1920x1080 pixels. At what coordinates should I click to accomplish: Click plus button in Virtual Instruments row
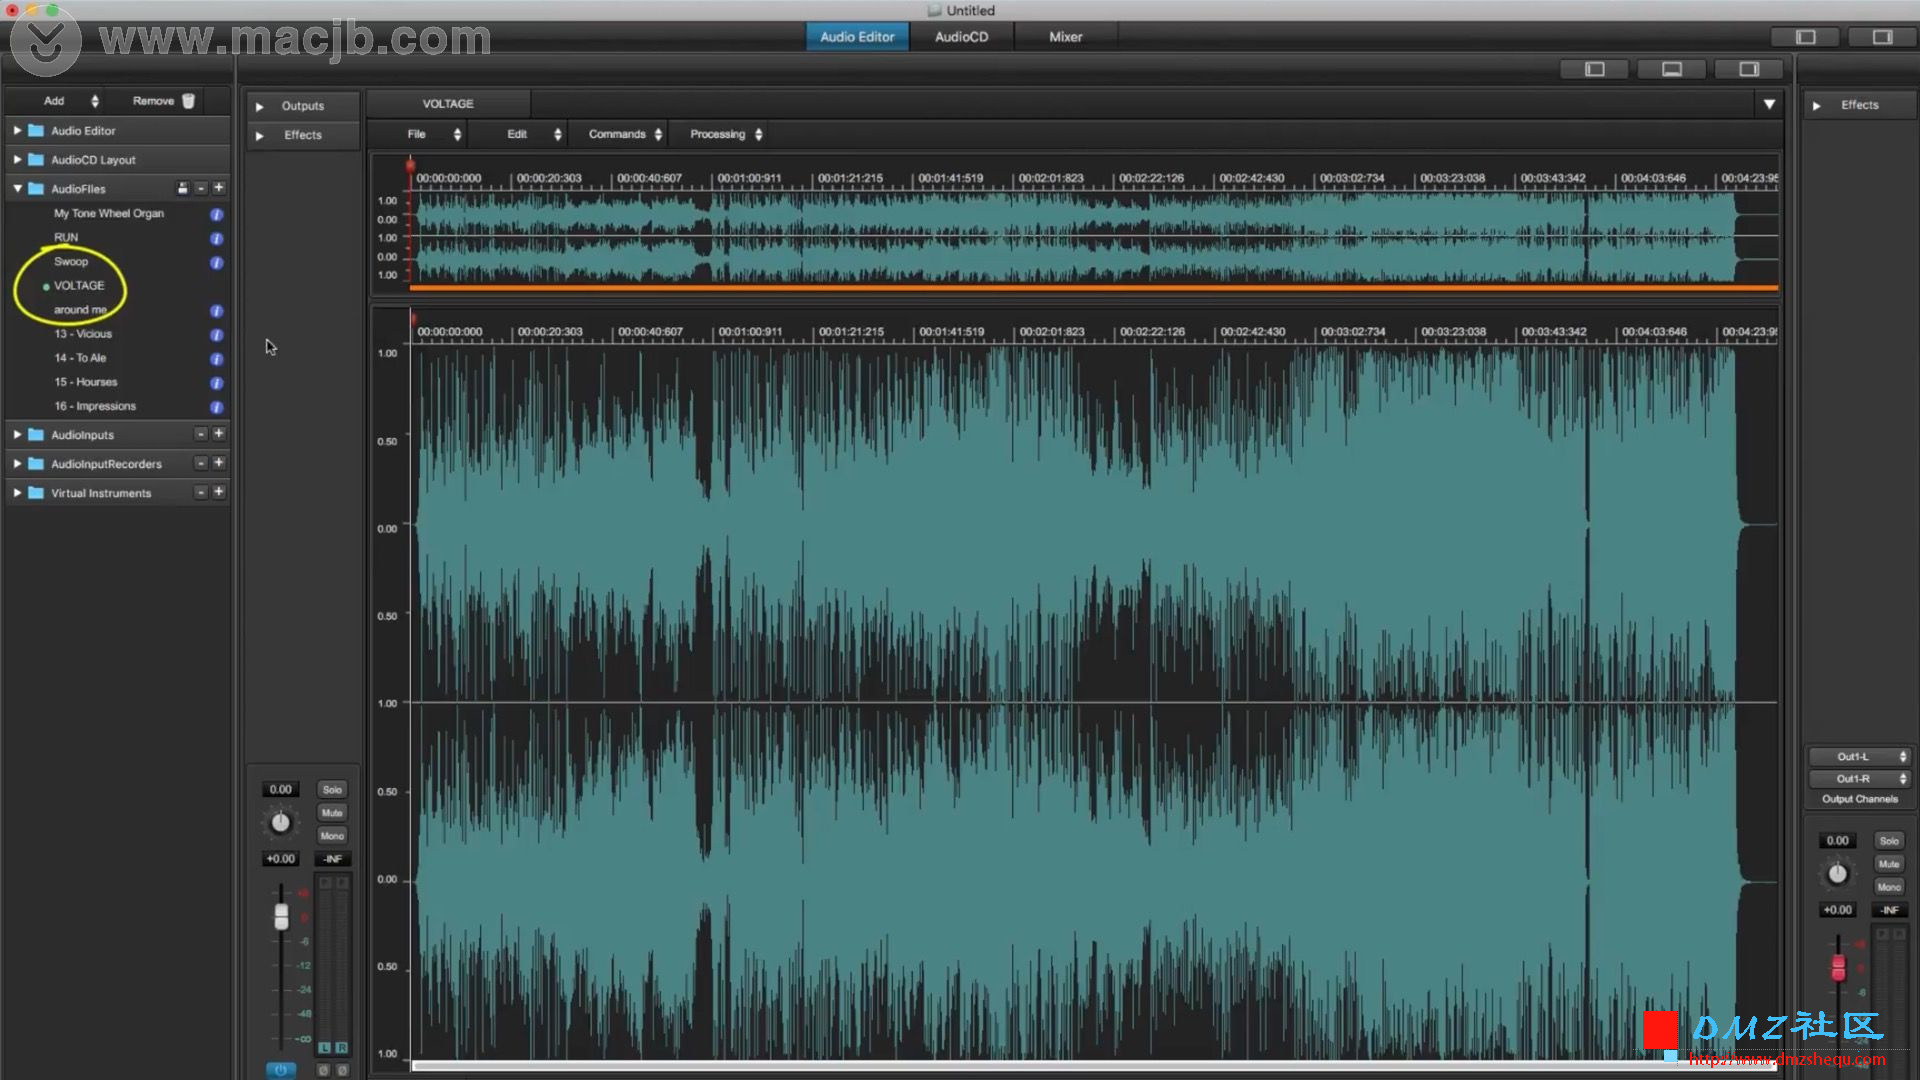click(x=219, y=492)
